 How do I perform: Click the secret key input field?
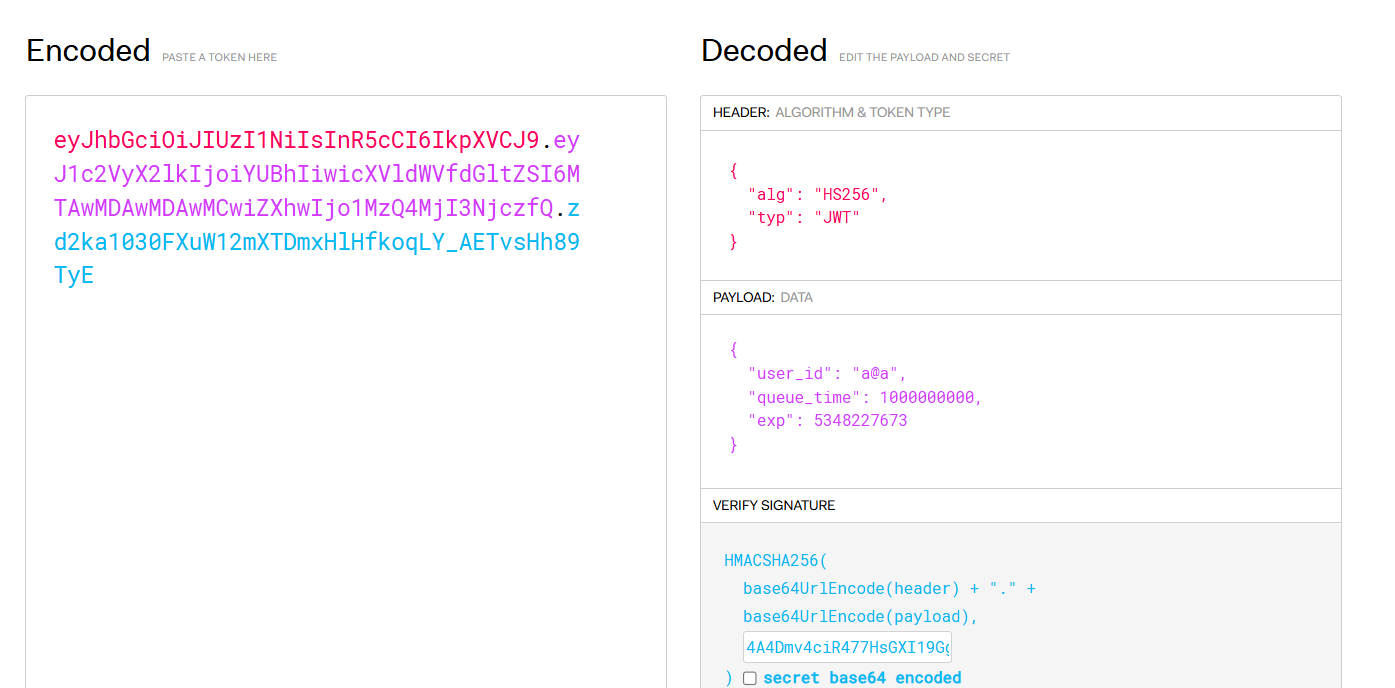click(847, 646)
